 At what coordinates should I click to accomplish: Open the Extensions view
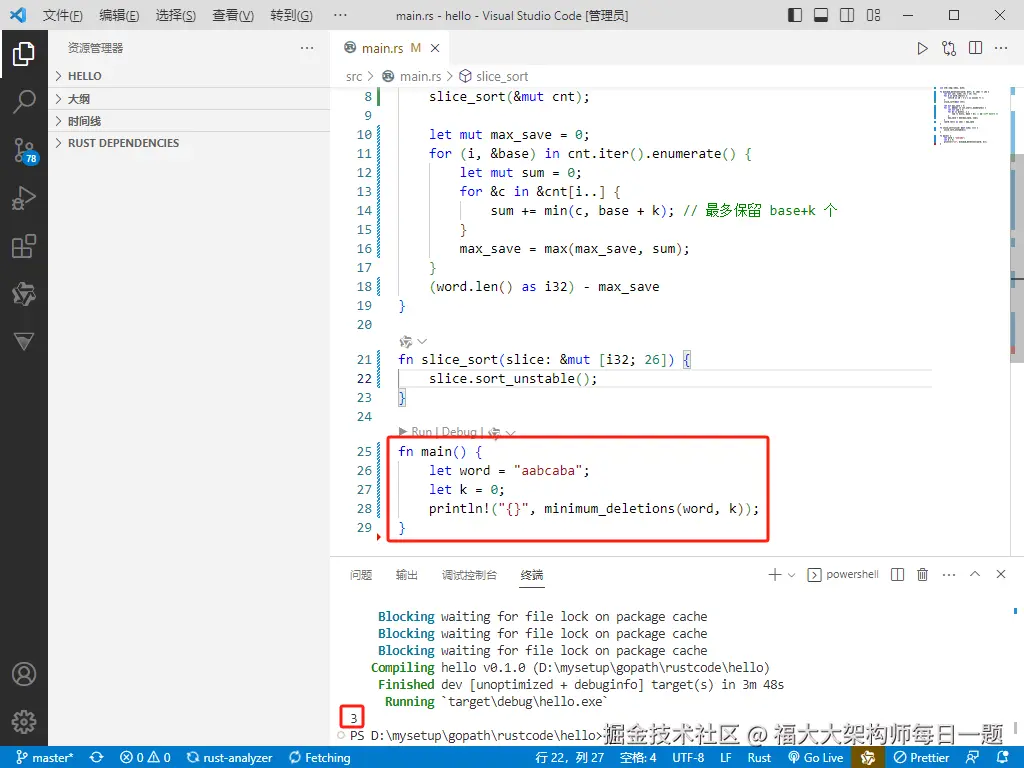point(24,246)
